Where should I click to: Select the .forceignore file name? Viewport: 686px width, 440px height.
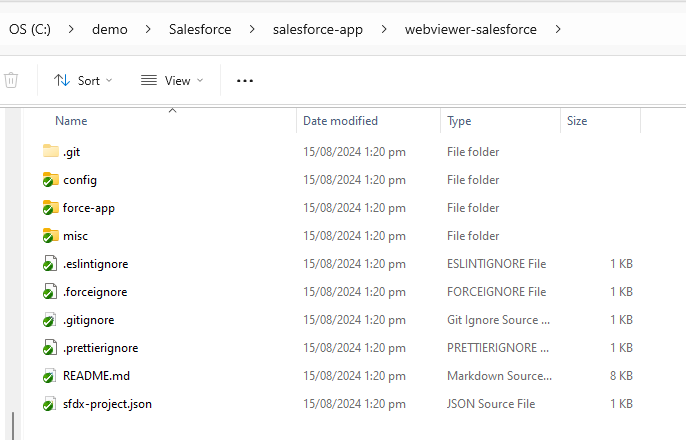[95, 292]
